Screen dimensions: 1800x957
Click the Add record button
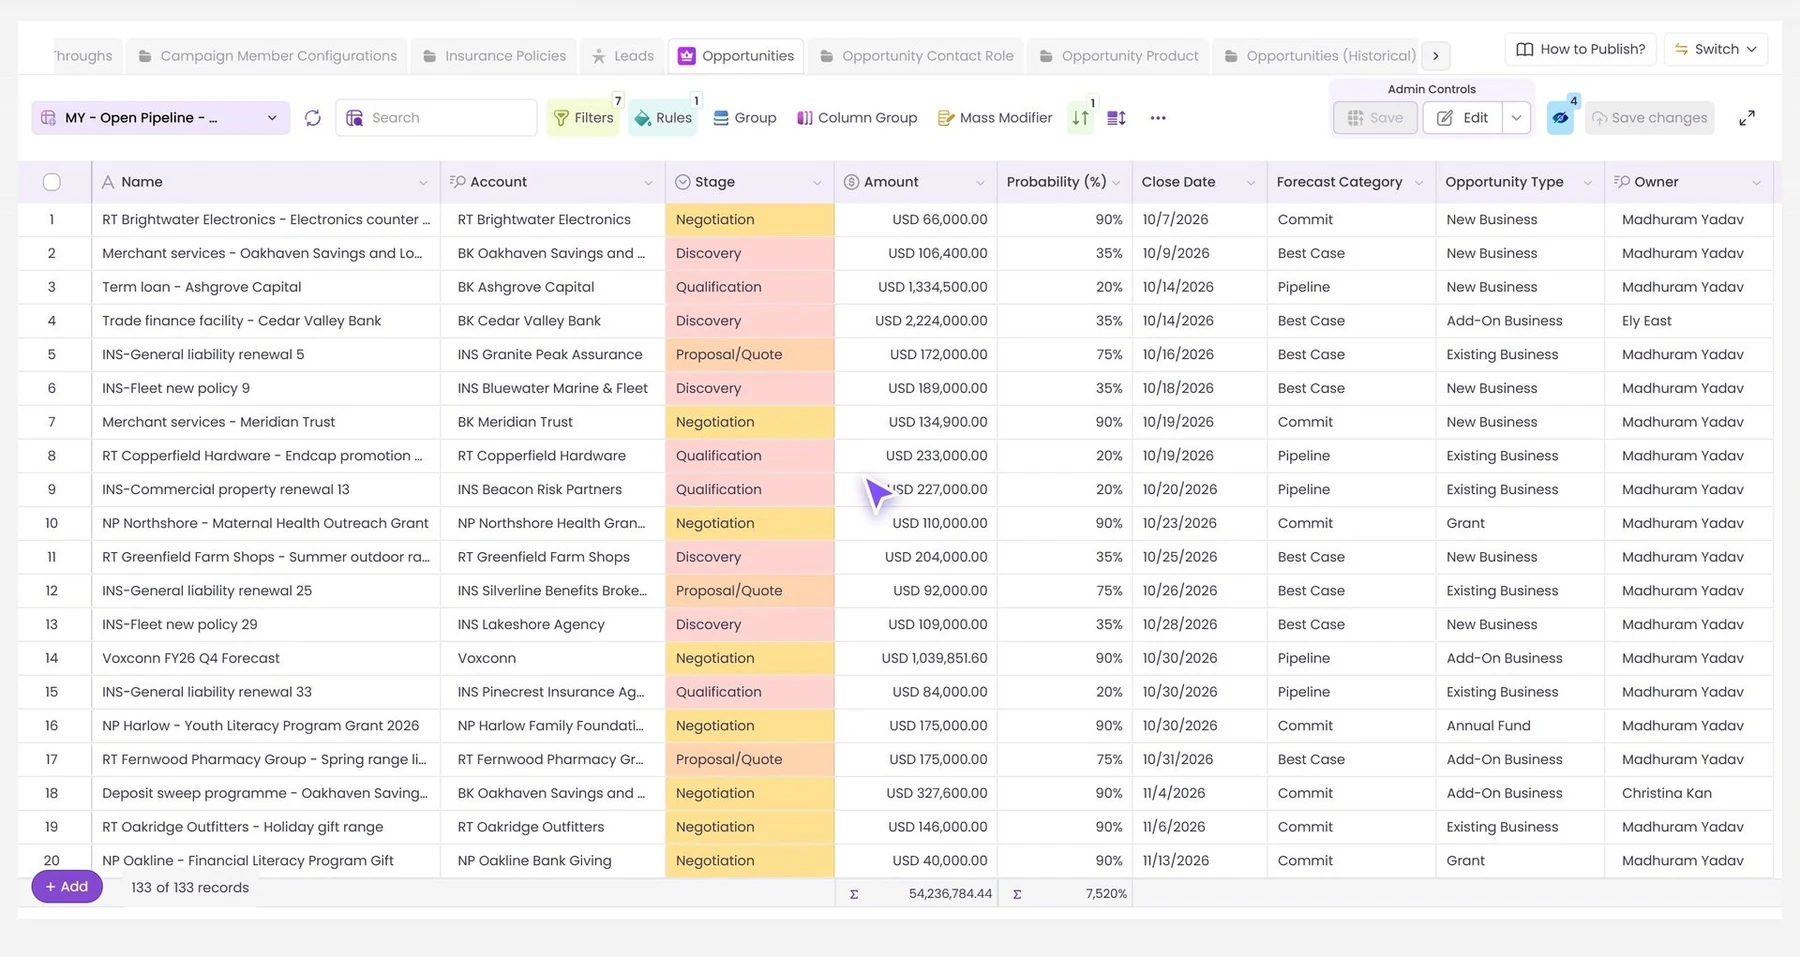pos(67,887)
